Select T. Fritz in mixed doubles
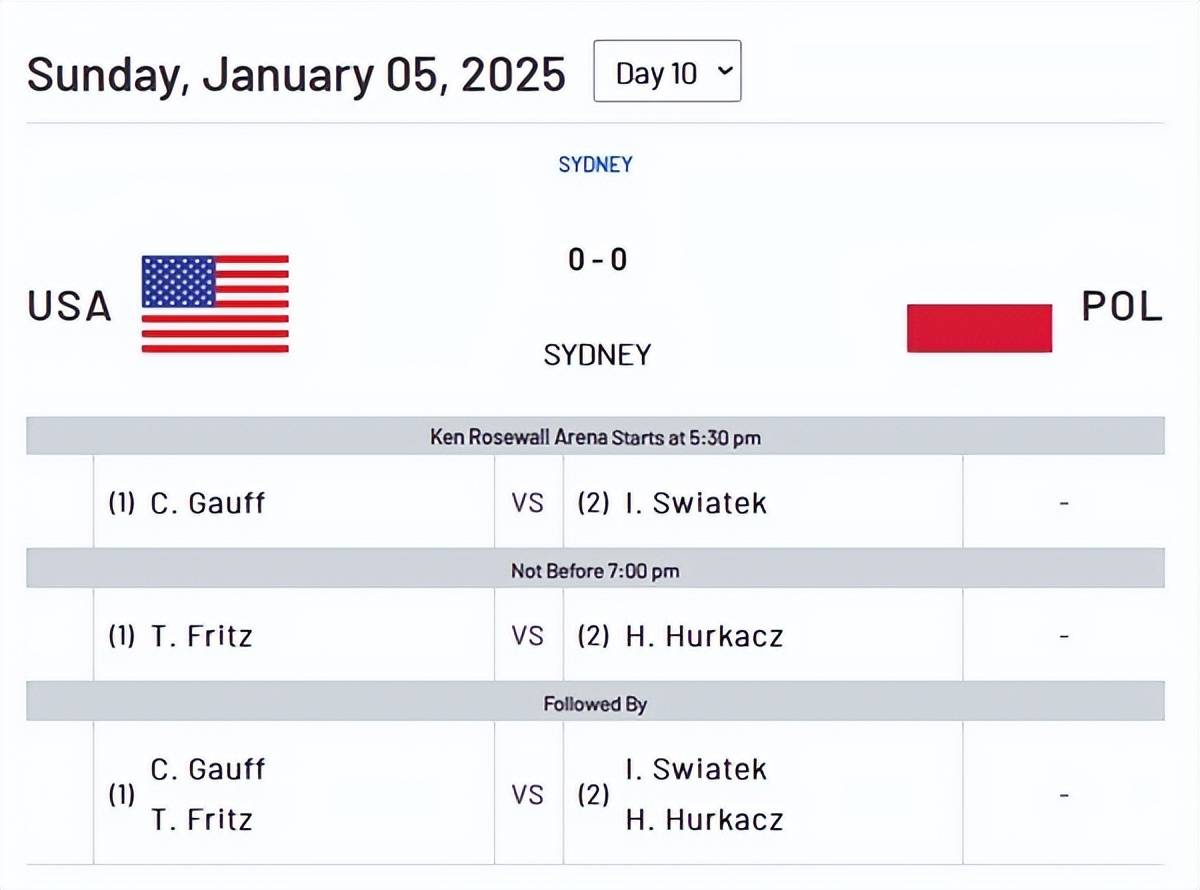This screenshot has height=890, width=1200. point(201,820)
